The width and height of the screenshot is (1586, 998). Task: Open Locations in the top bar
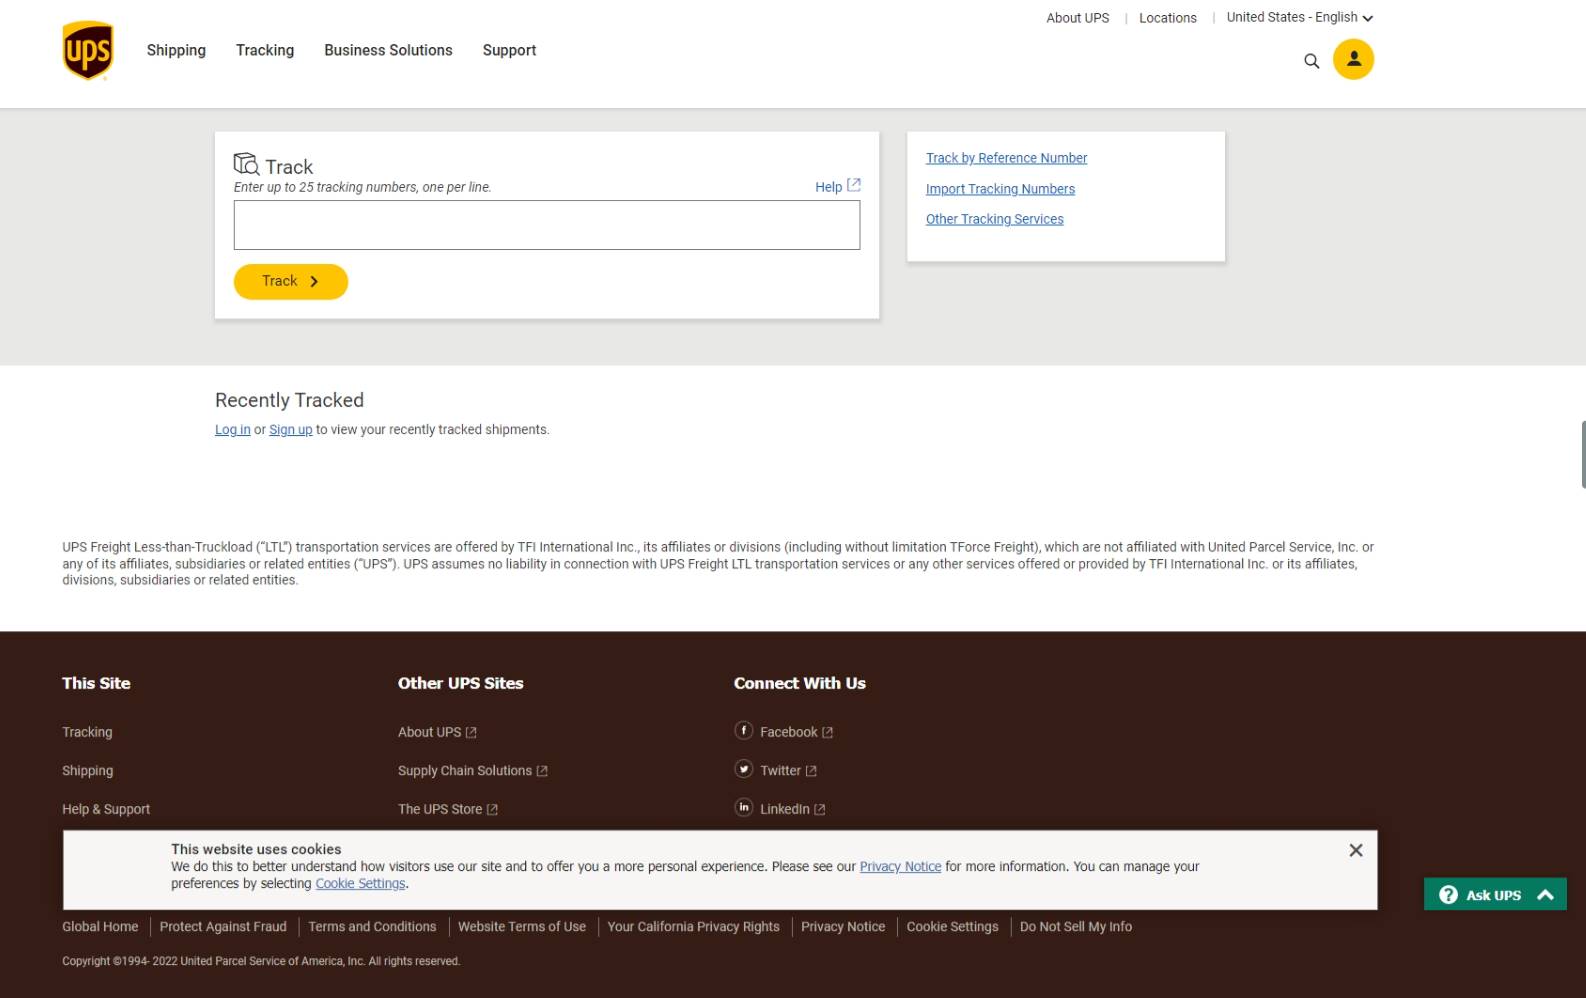(1167, 18)
